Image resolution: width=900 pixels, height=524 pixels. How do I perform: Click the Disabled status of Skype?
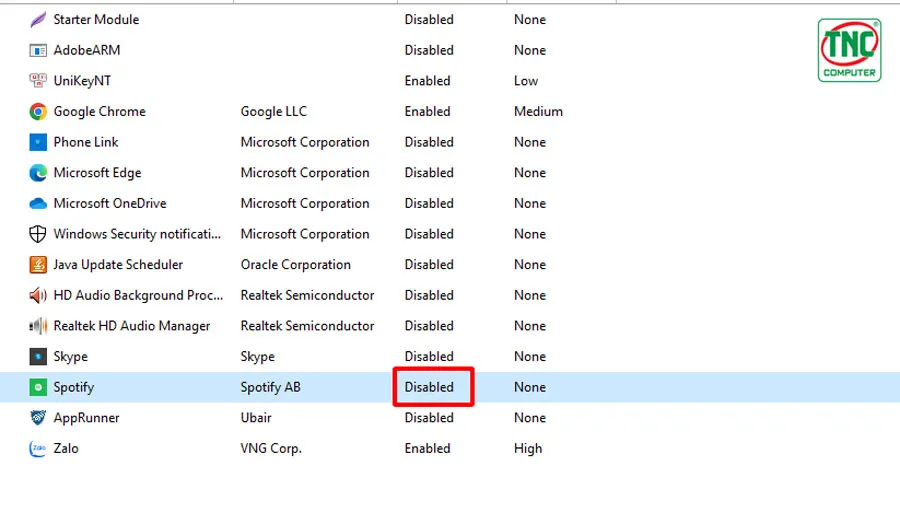click(x=429, y=356)
